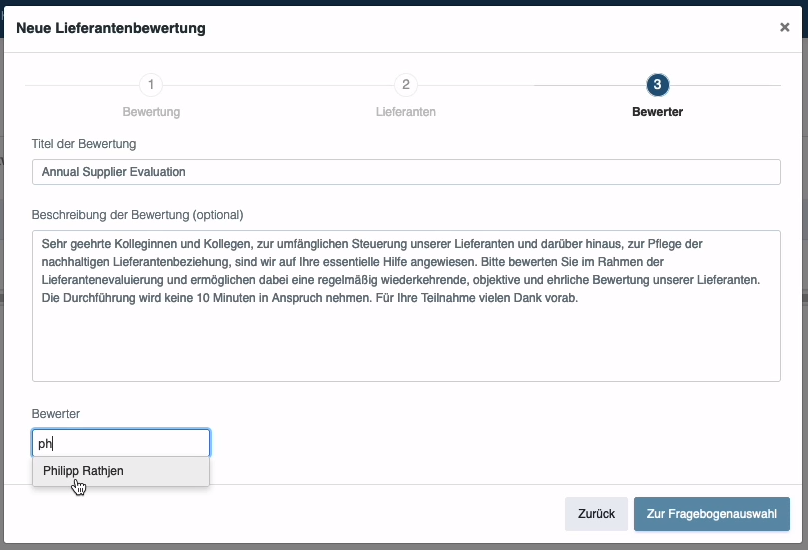The image size is (808, 550).
Task: Go to step 2 circle
Action: click(406, 85)
